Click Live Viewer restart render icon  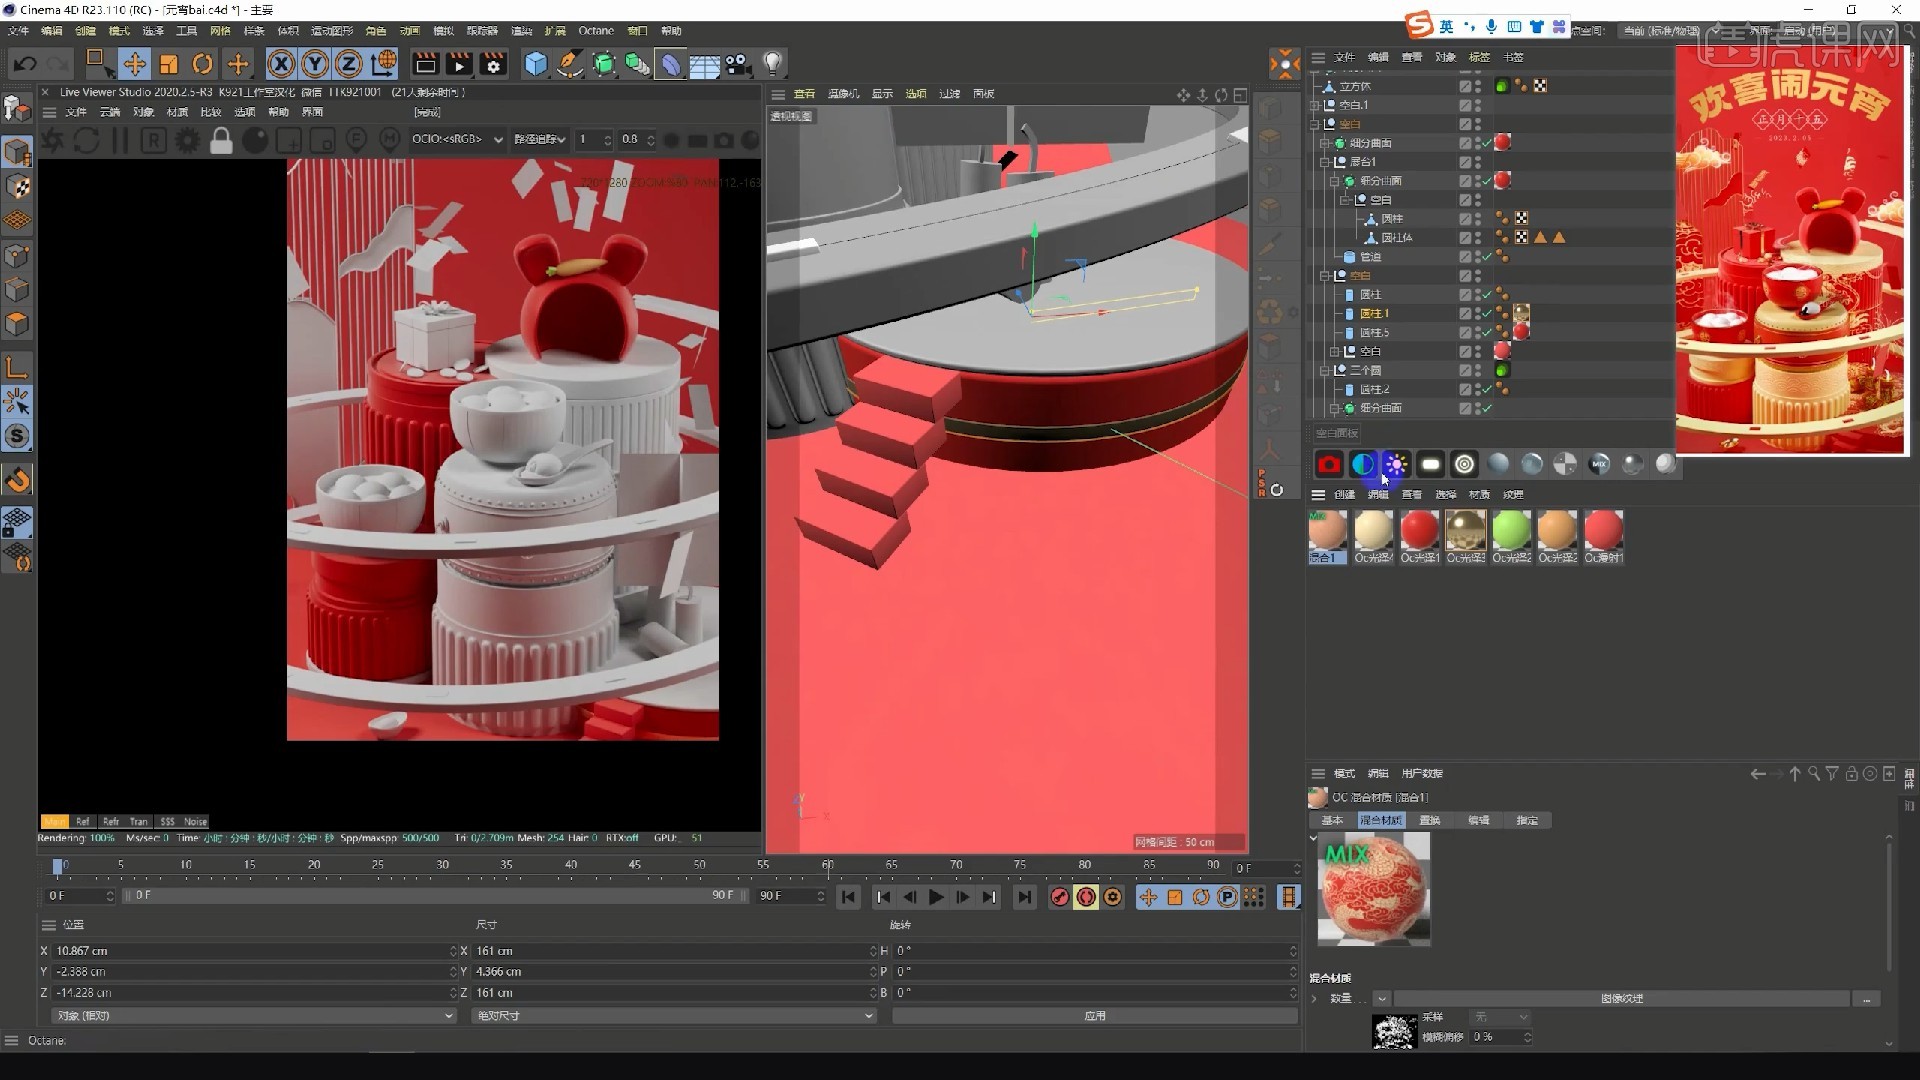point(86,140)
